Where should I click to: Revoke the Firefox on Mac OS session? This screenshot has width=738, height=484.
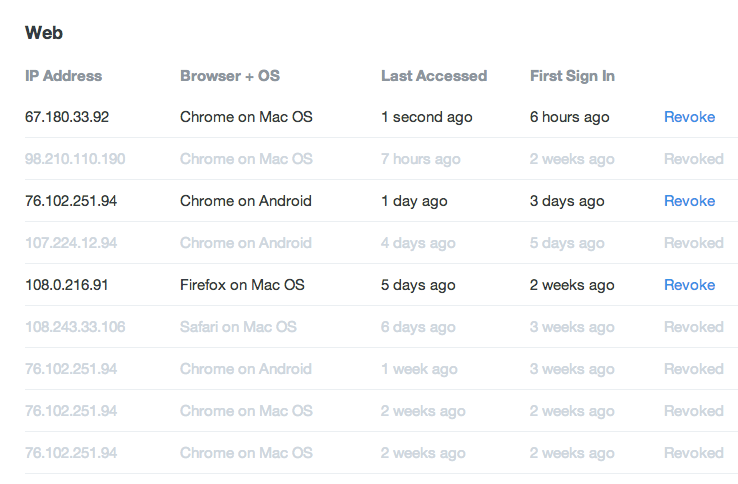click(689, 285)
